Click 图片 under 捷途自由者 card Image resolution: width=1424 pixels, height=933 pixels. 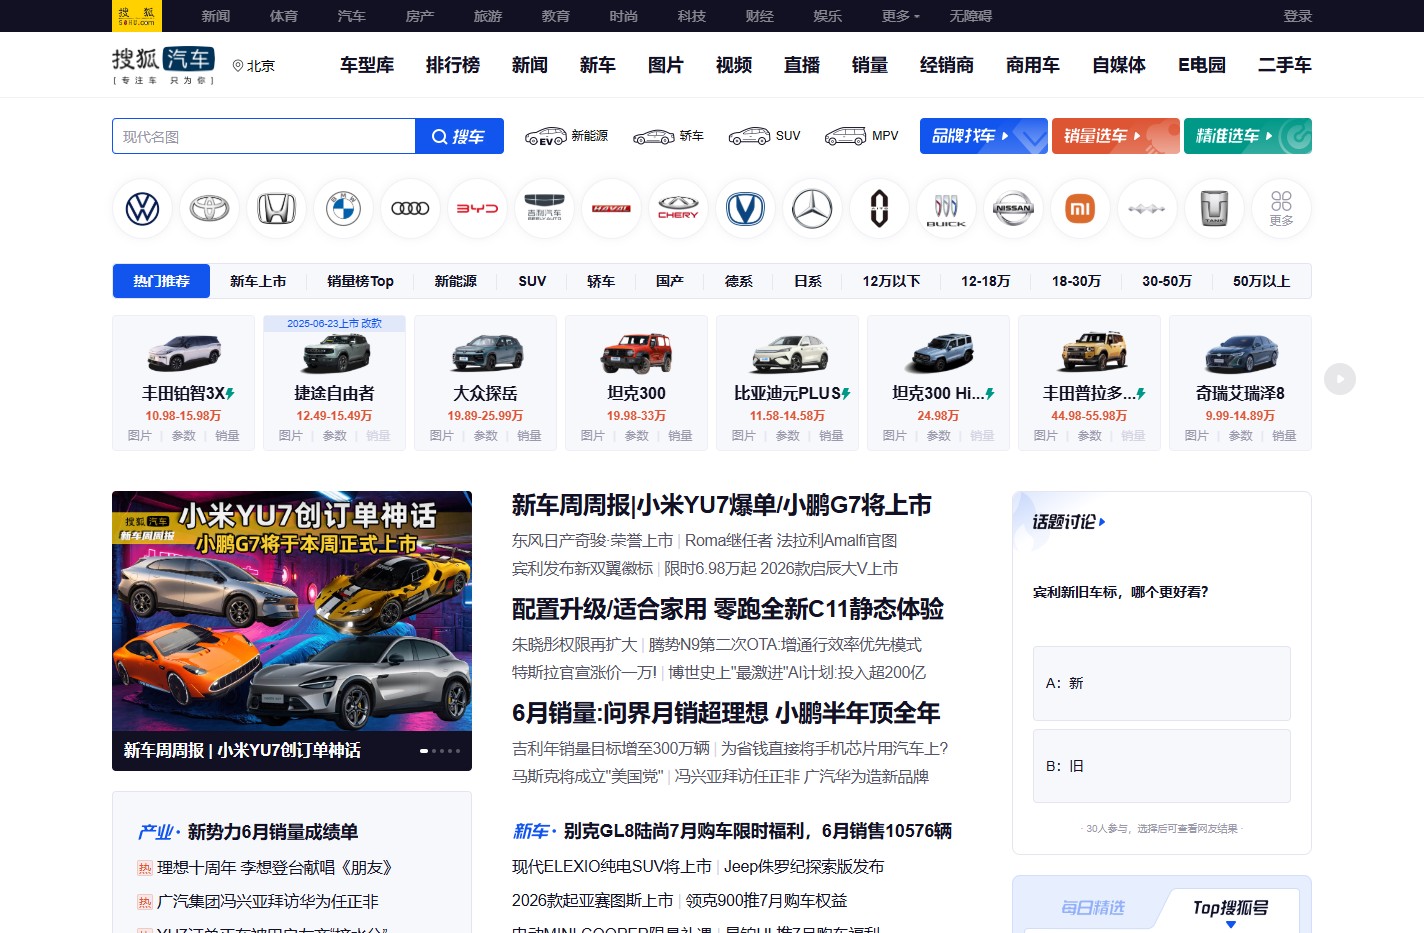290,436
